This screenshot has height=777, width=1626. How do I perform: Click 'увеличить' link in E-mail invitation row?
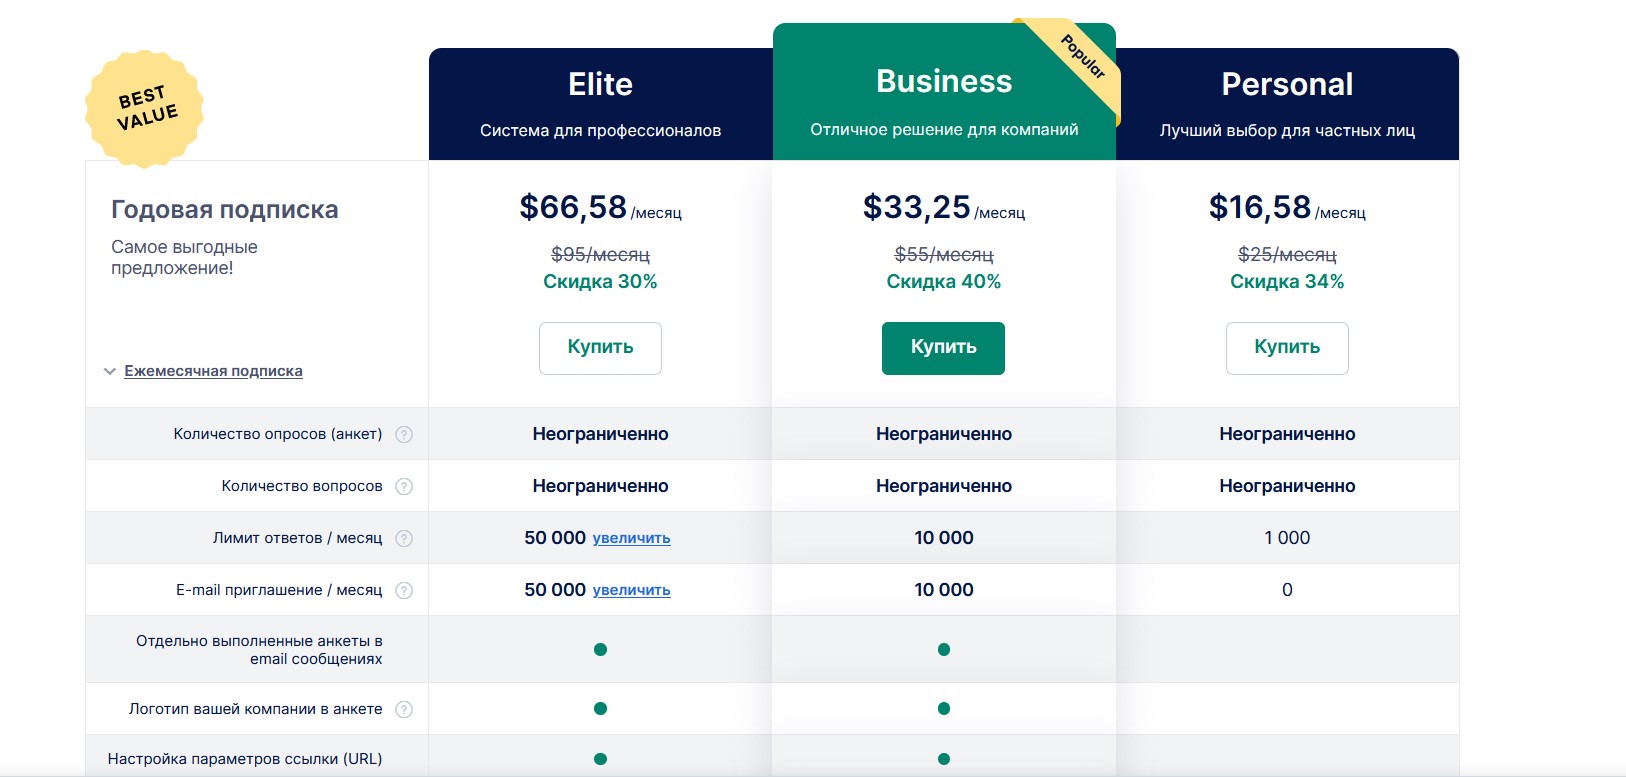point(631,590)
